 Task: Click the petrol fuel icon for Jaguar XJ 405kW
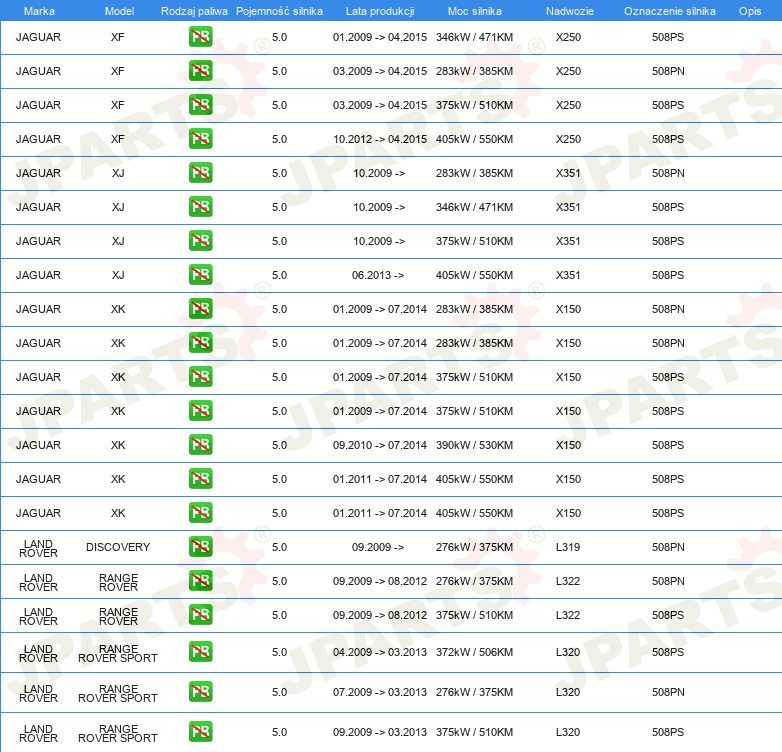[x=200, y=274]
